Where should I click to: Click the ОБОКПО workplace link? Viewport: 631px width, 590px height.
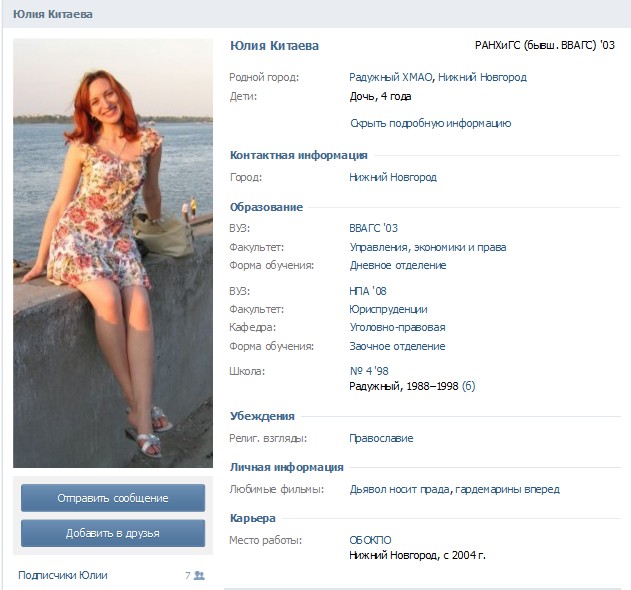coord(370,541)
